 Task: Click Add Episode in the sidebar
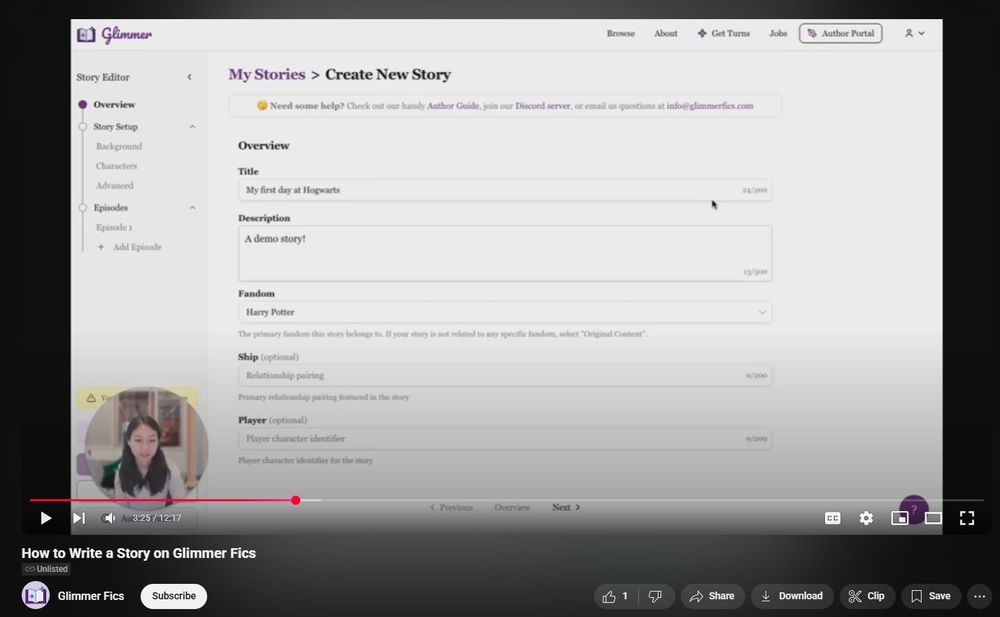pos(129,247)
